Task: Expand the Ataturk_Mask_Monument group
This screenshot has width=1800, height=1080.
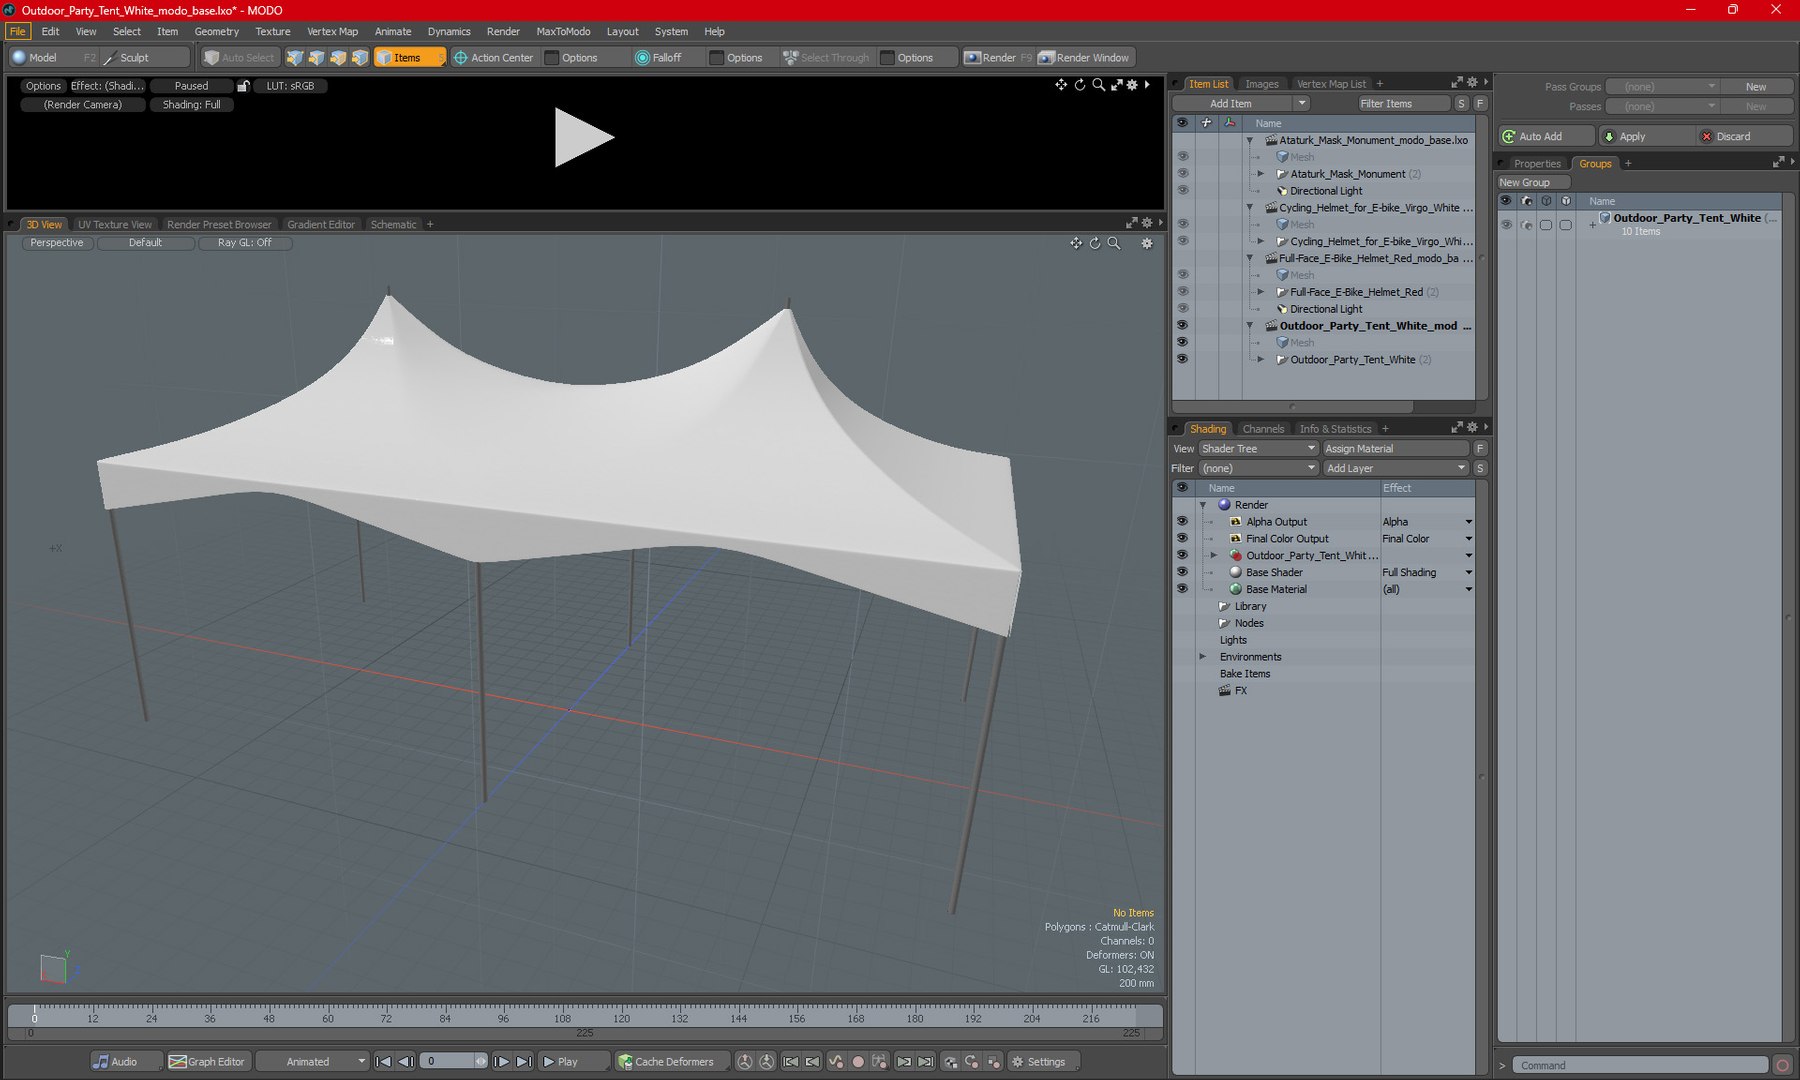Action: pyautogui.click(x=1261, y=174)
